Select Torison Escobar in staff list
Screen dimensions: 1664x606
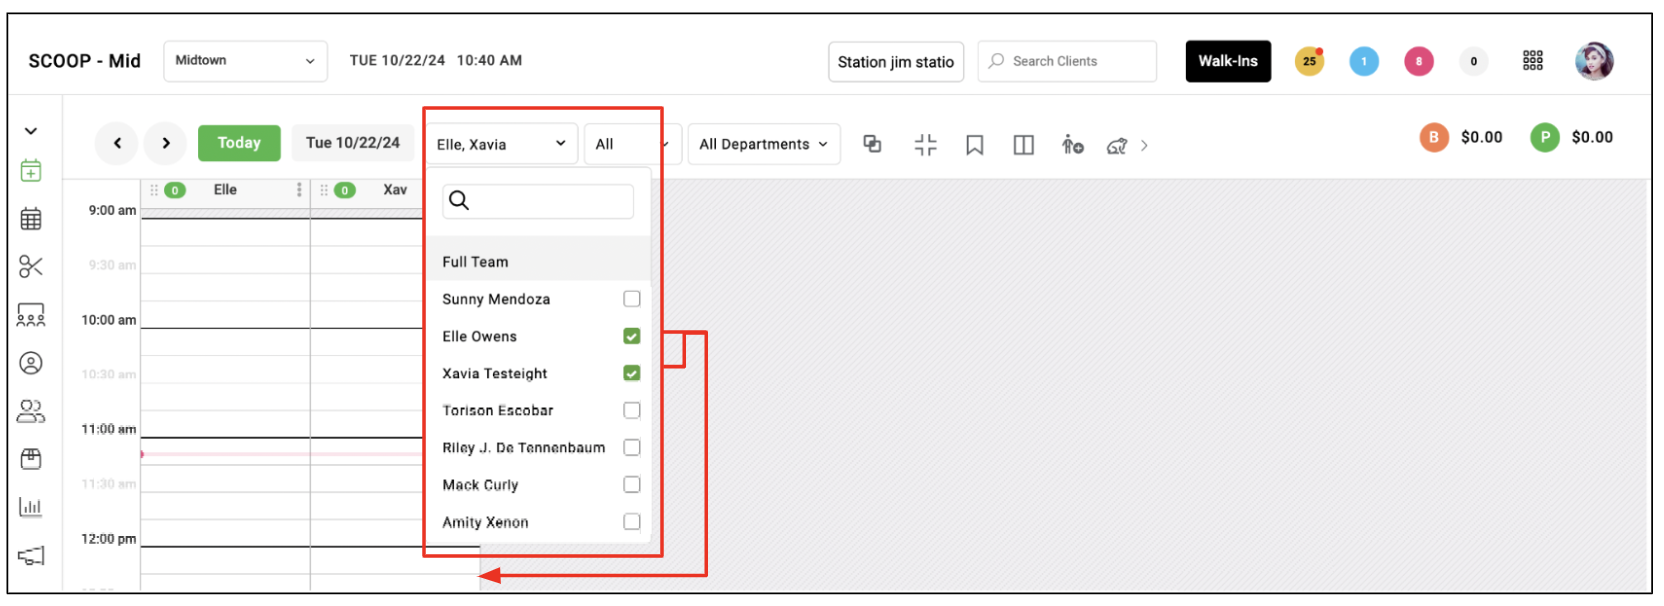point(497,410)
